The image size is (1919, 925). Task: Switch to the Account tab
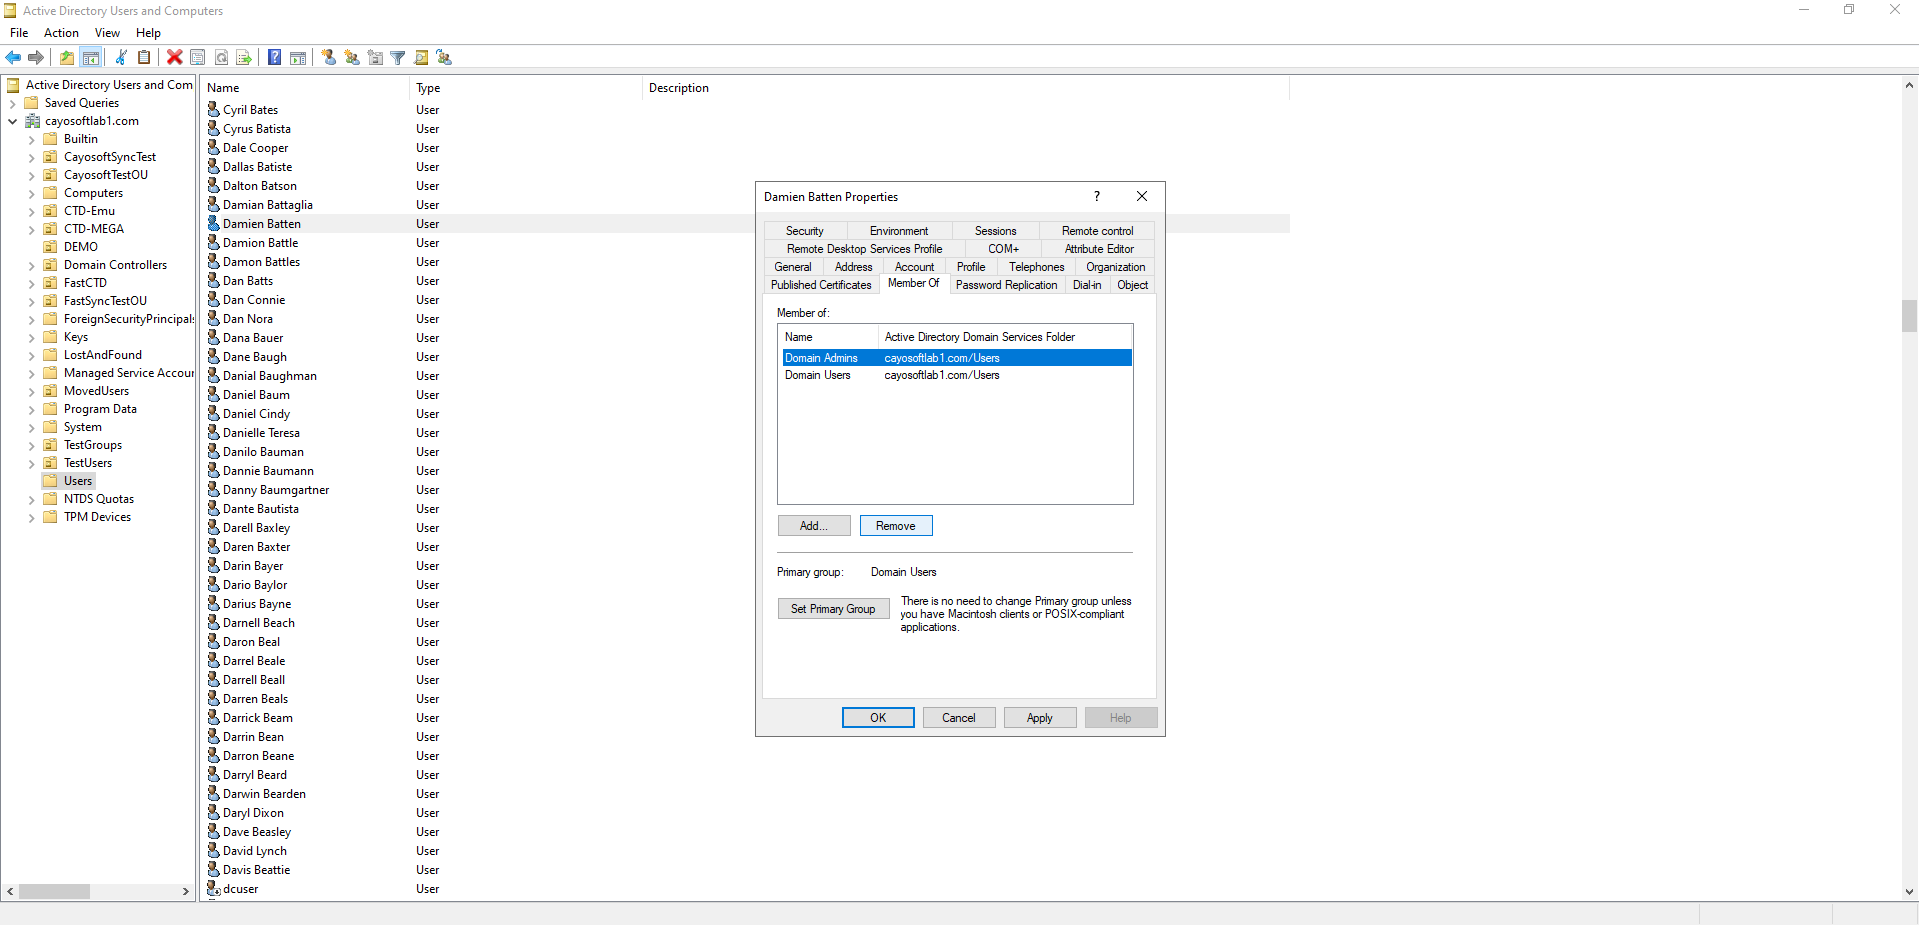click(x=914, y=267)
